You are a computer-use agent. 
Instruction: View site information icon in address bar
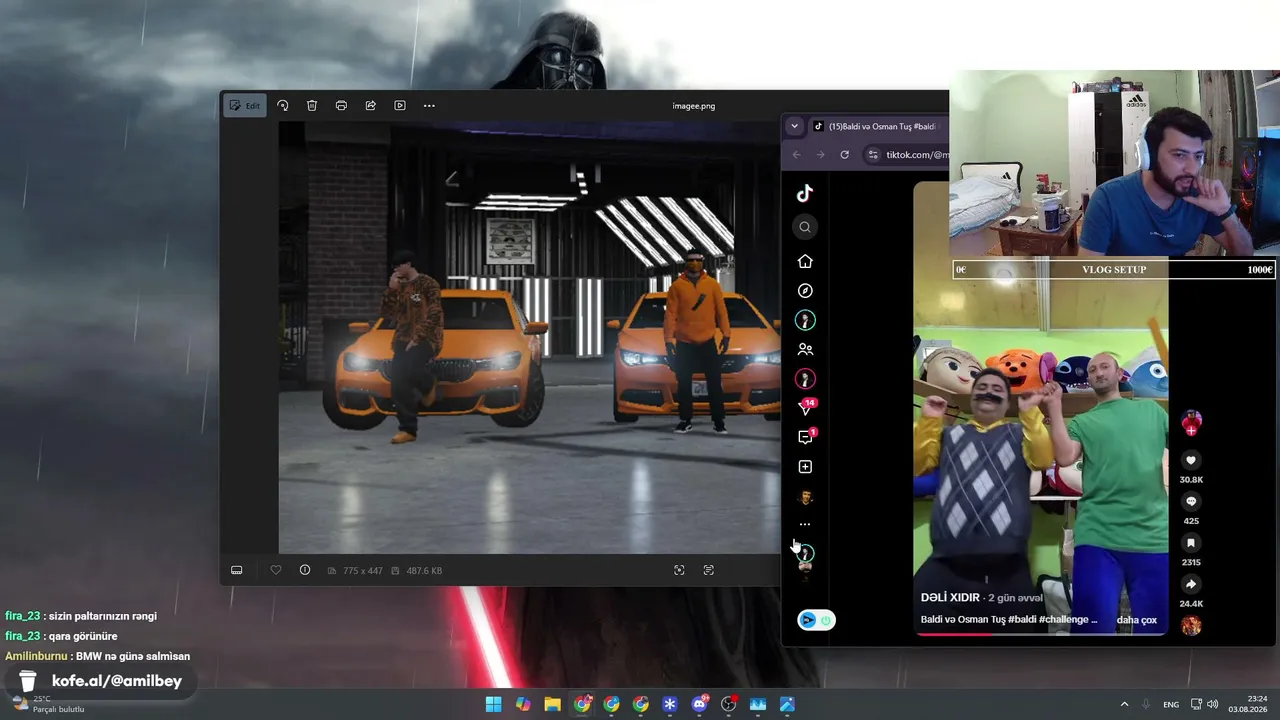873,155
